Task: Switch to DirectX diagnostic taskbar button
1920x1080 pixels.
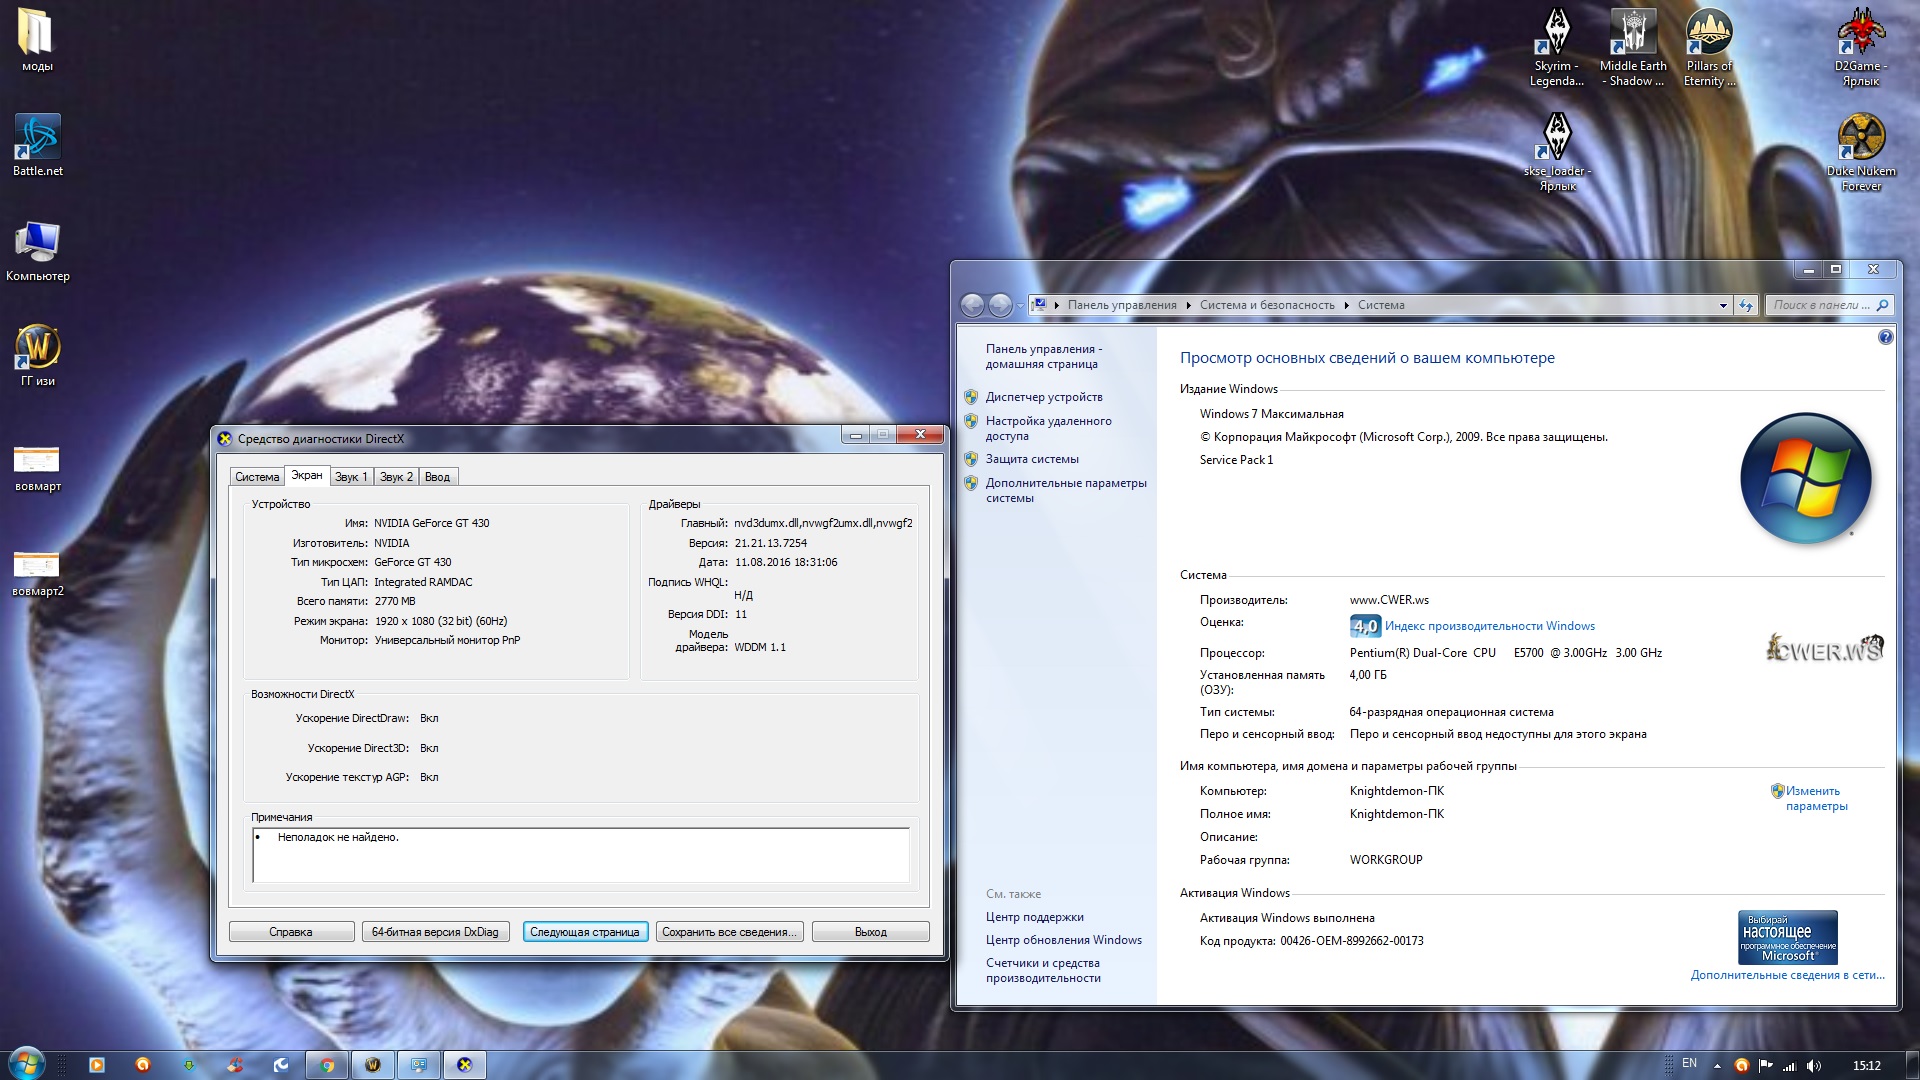Action: (x=465, y=1065)
